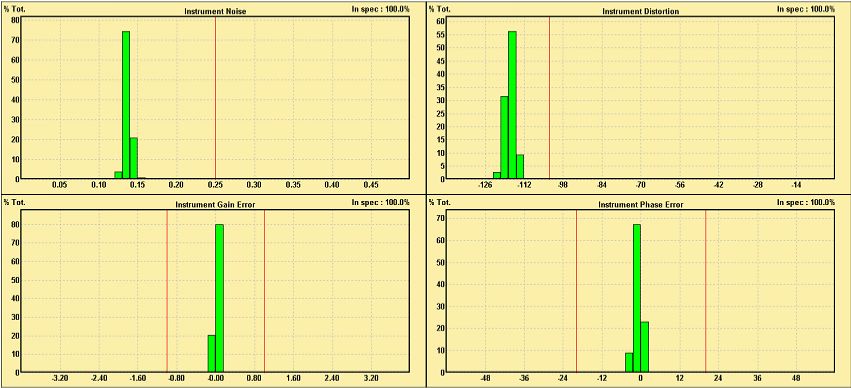Viewport: 851px width, 388px height.
Task: Click right red limit line in Phase Error chart
Action: (x=706, y=291)
